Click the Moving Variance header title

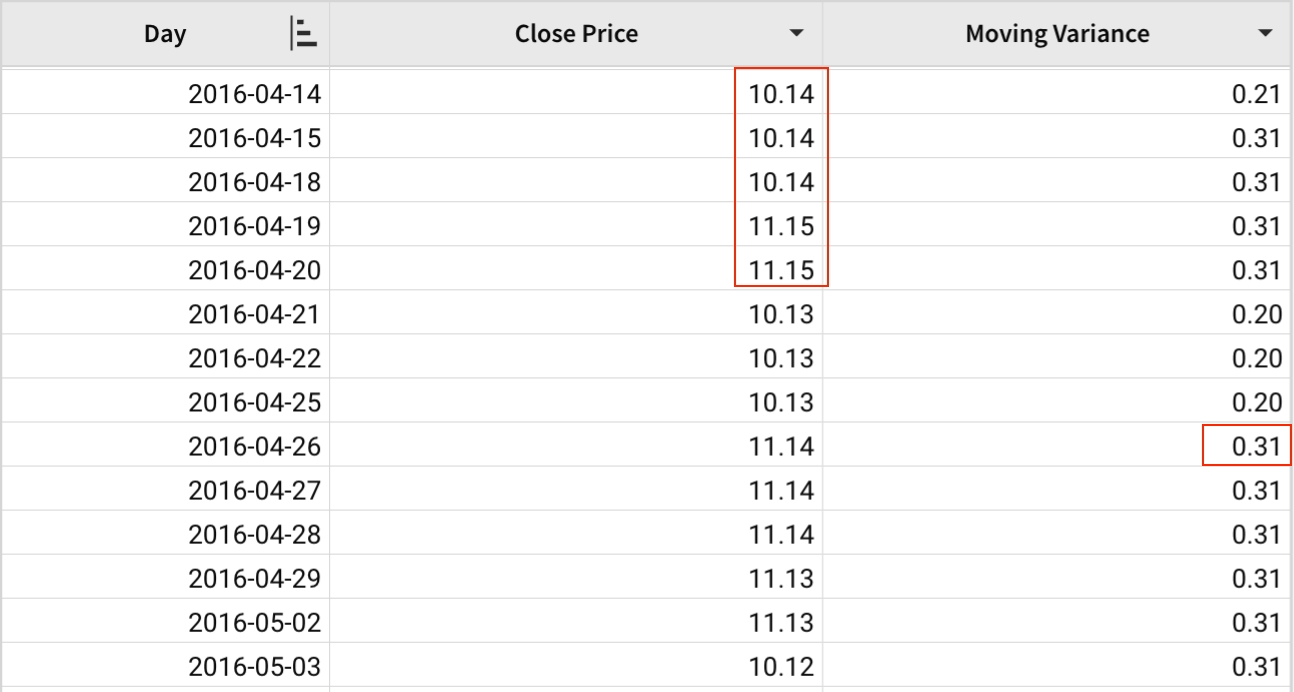(1057, 34)
